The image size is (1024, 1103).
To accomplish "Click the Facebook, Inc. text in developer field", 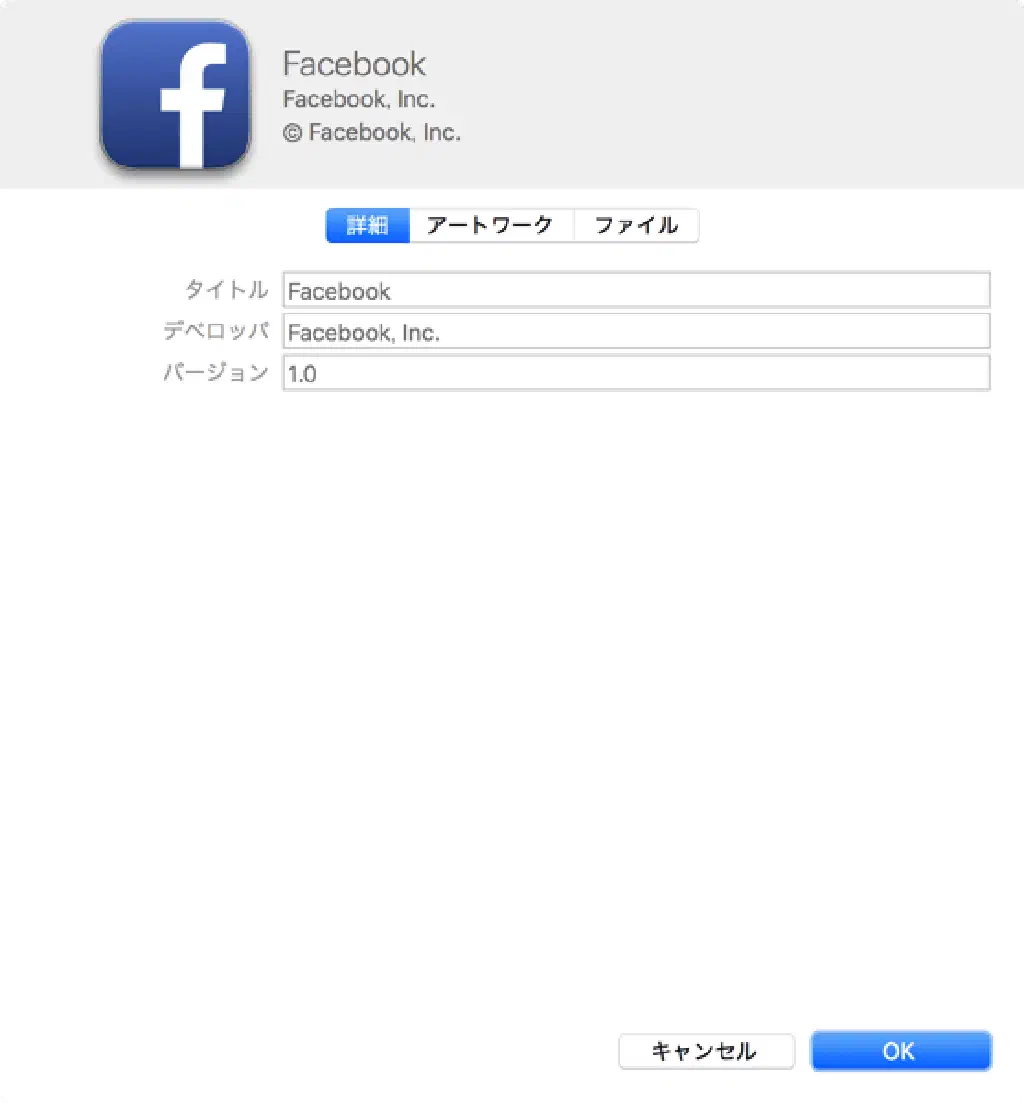I will tap(364, 333).
